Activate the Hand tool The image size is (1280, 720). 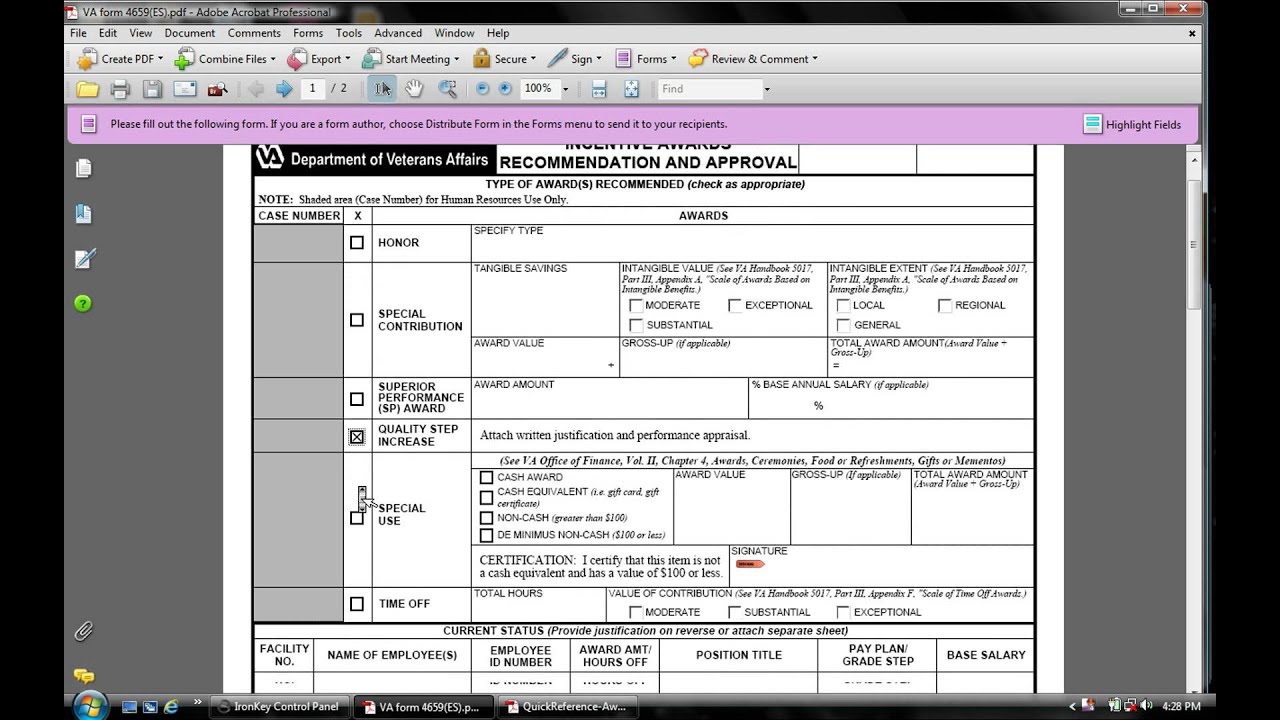(x=414, y=89)
